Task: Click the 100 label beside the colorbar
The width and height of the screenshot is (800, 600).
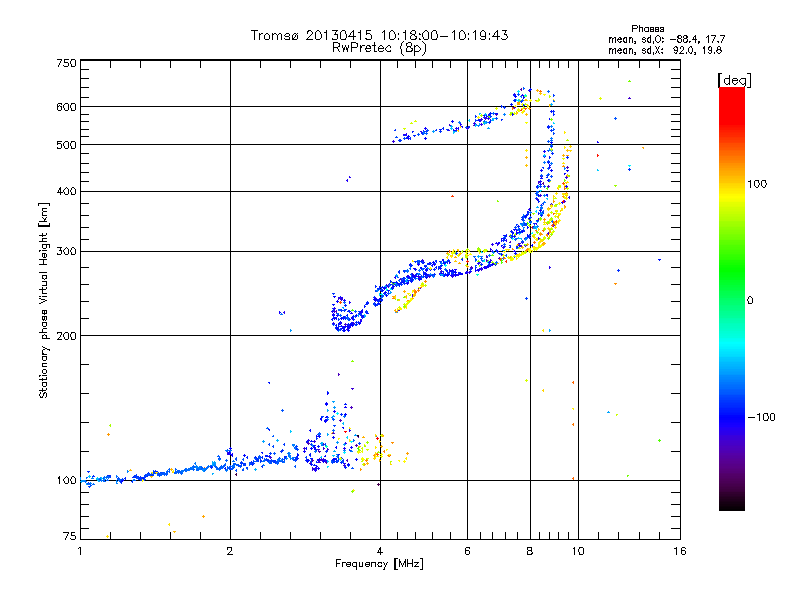Action: coord(757,184)
